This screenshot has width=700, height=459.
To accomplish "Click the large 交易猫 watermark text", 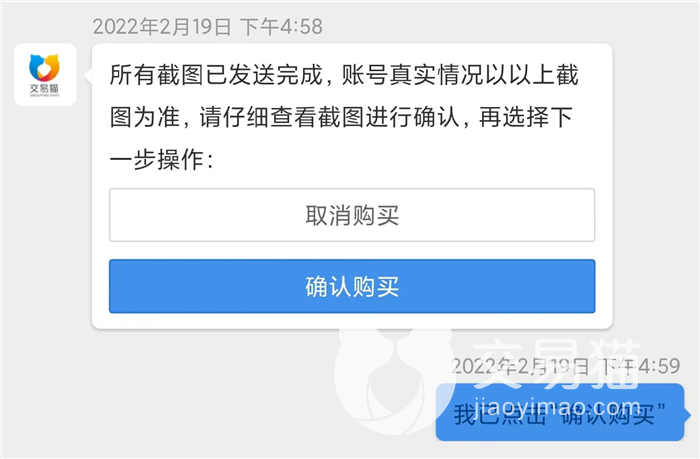I will pyautogui.click(x=556, y=364).
